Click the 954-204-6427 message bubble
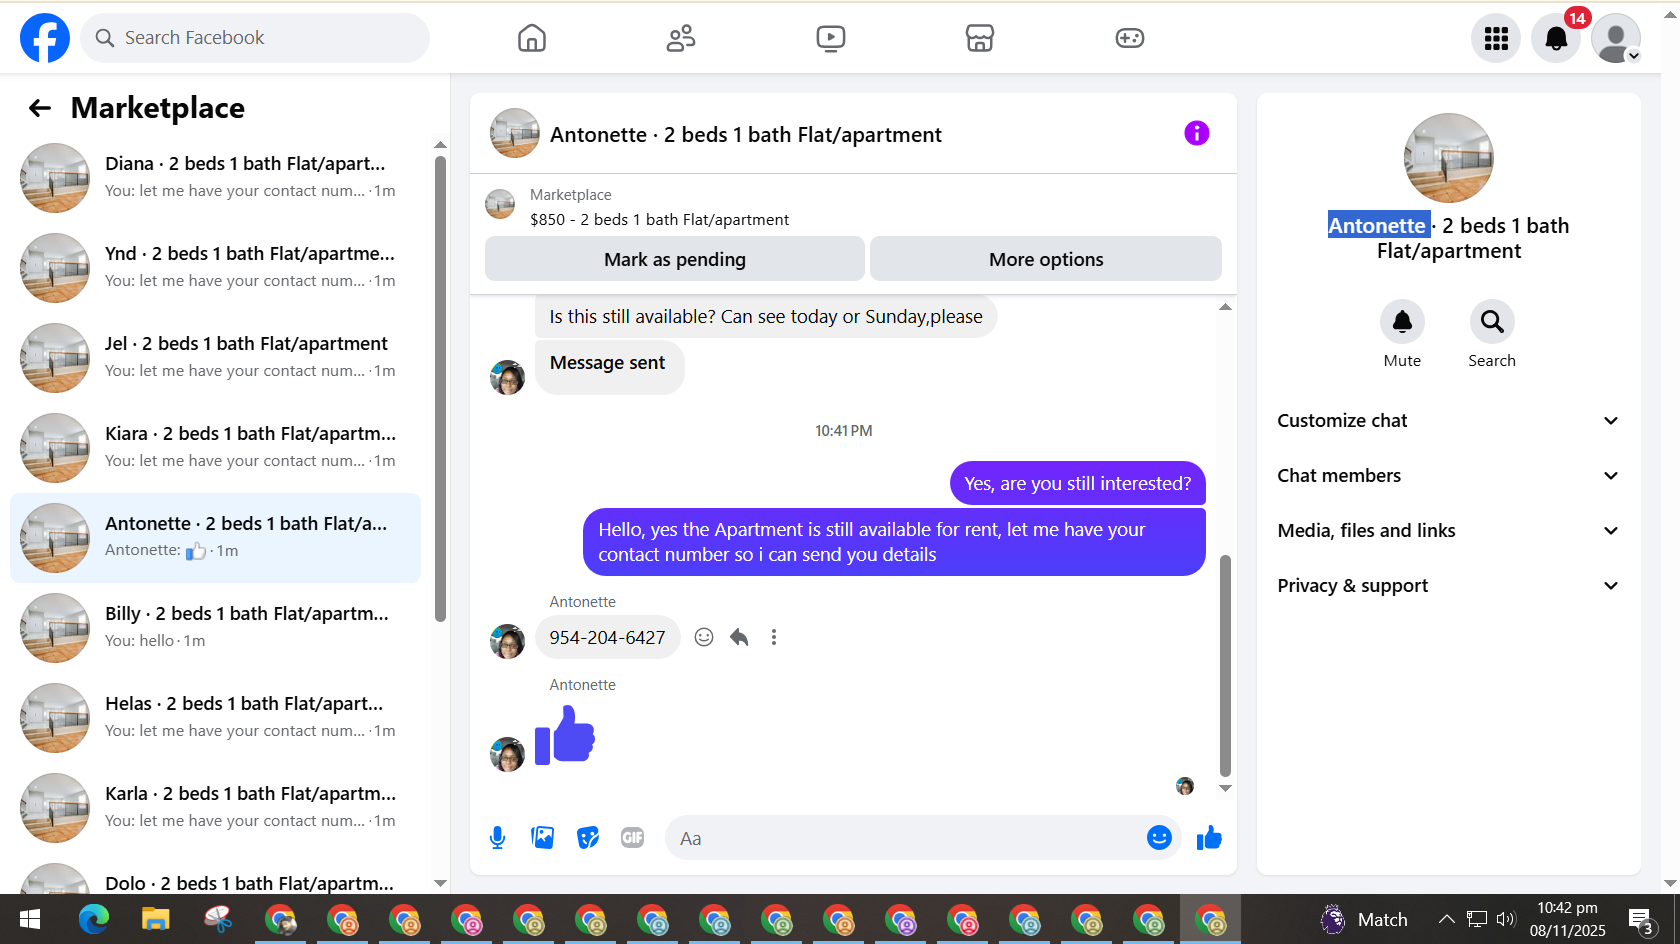This screenshot has height=944, width=1680. click(x=608, y=637)
